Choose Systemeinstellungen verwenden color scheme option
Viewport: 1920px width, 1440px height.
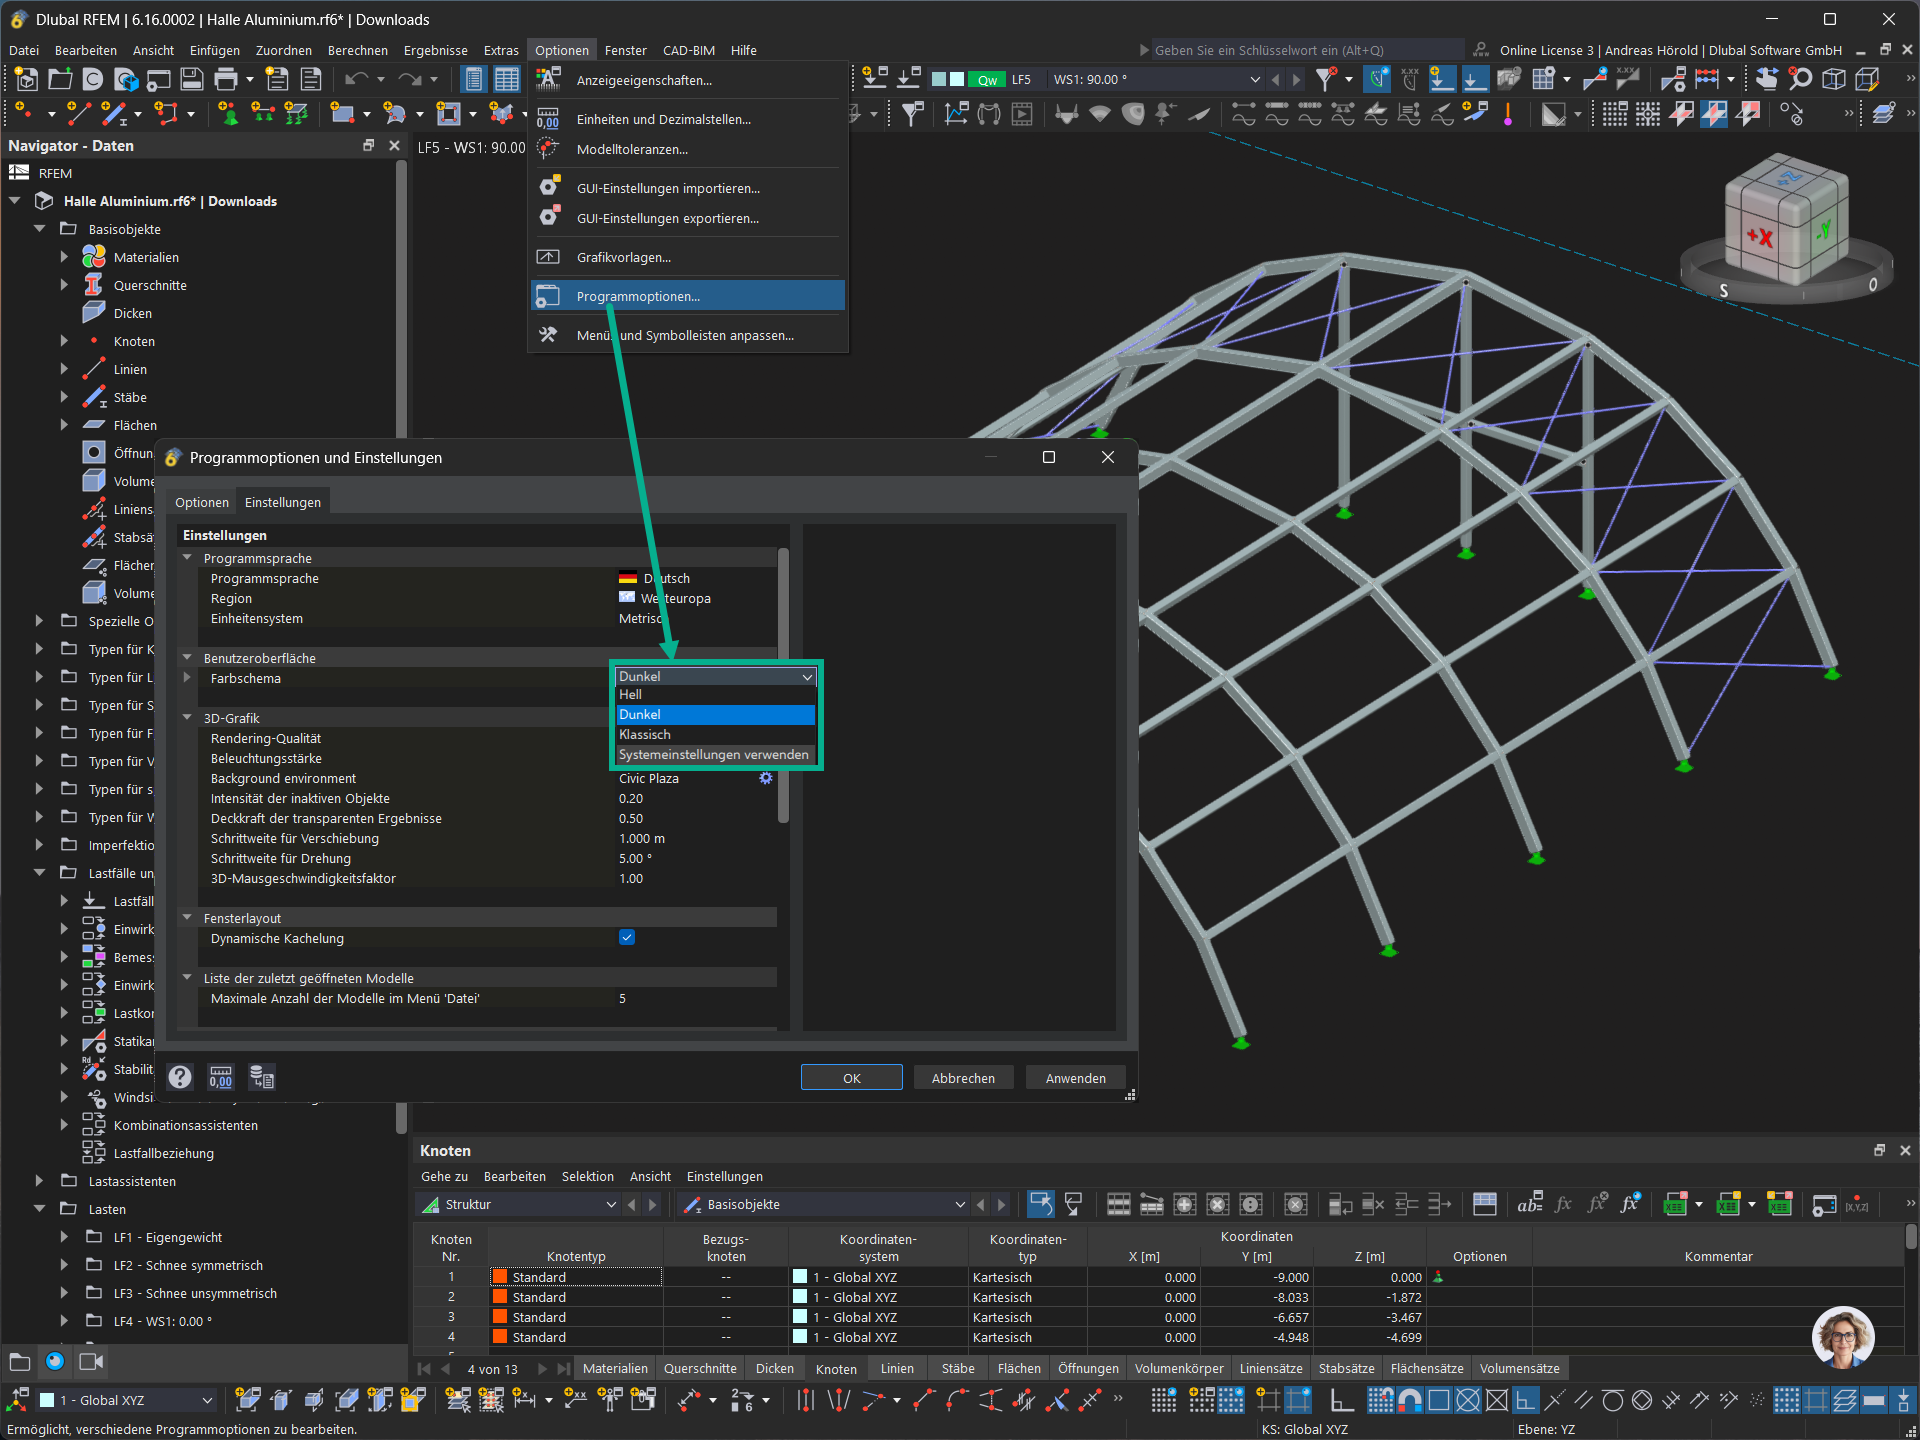point(715,755)
